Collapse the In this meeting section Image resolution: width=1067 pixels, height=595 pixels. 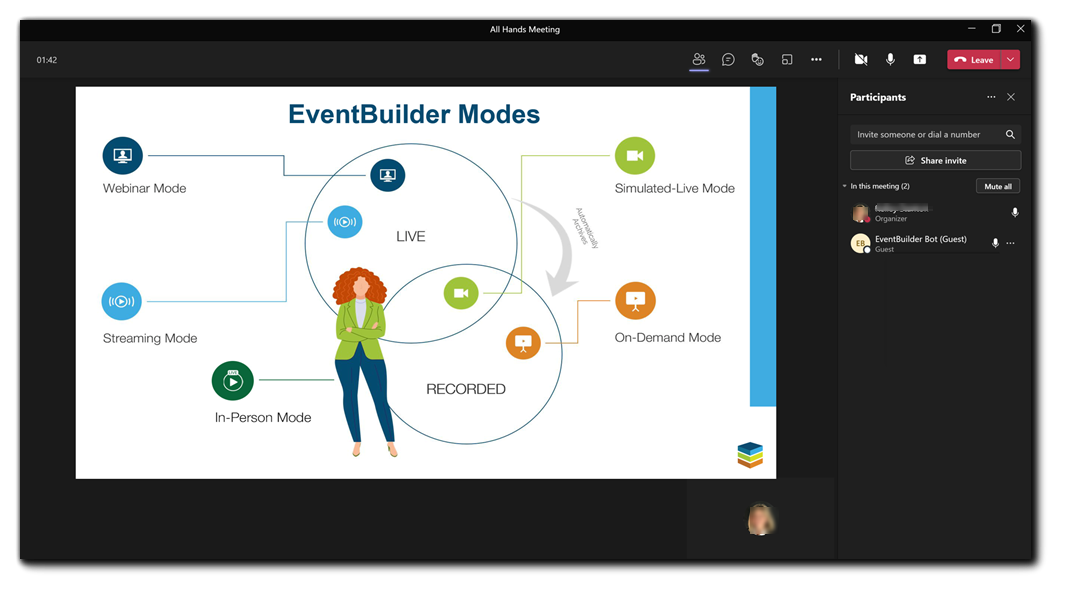click(844, 186)
